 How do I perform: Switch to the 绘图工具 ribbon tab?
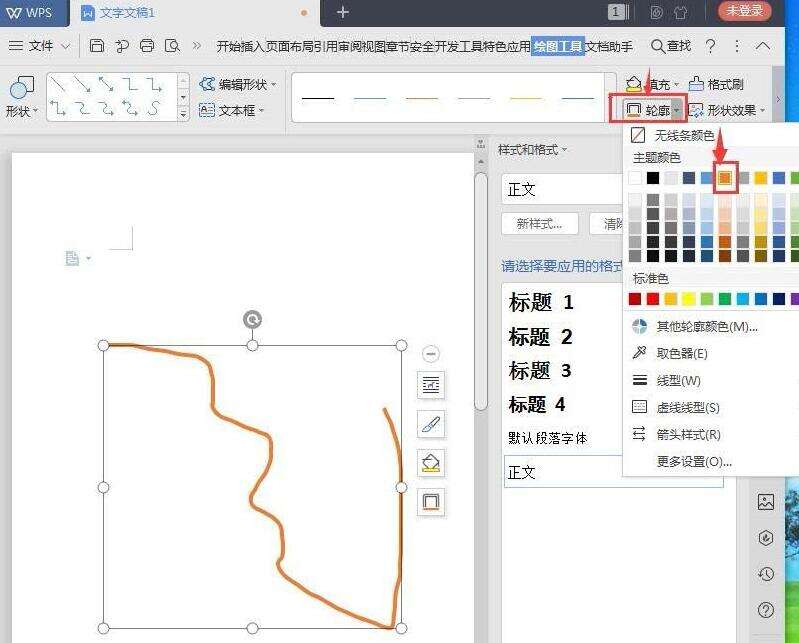coord(557,46)
